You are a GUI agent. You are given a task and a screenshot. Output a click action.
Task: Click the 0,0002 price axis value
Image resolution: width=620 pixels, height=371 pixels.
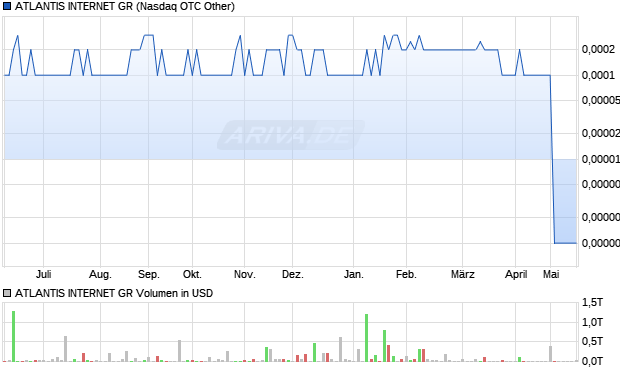click(598, 49)
